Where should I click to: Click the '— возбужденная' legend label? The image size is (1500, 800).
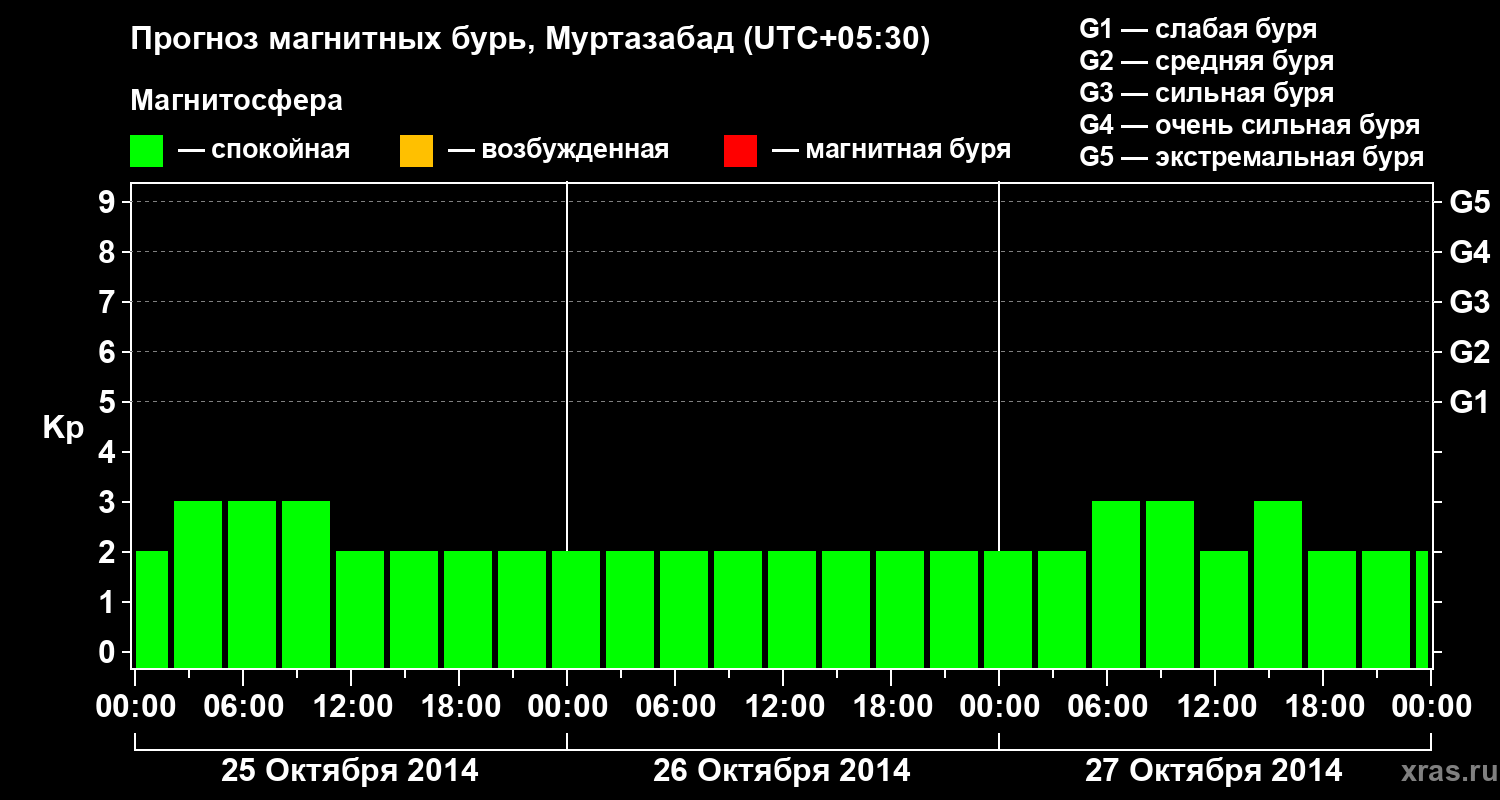(558, 150)
